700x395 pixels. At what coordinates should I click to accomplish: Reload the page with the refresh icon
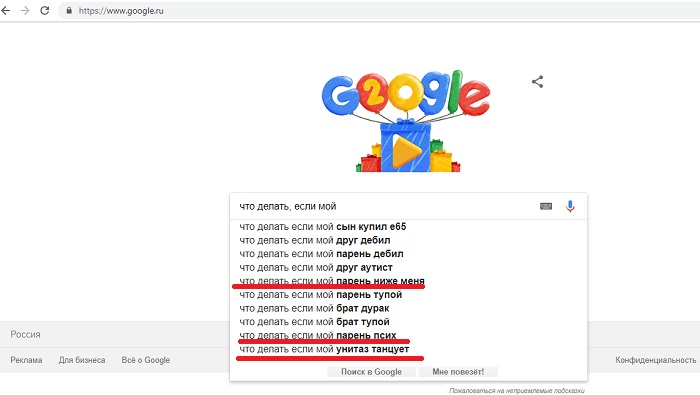point(45,10)
